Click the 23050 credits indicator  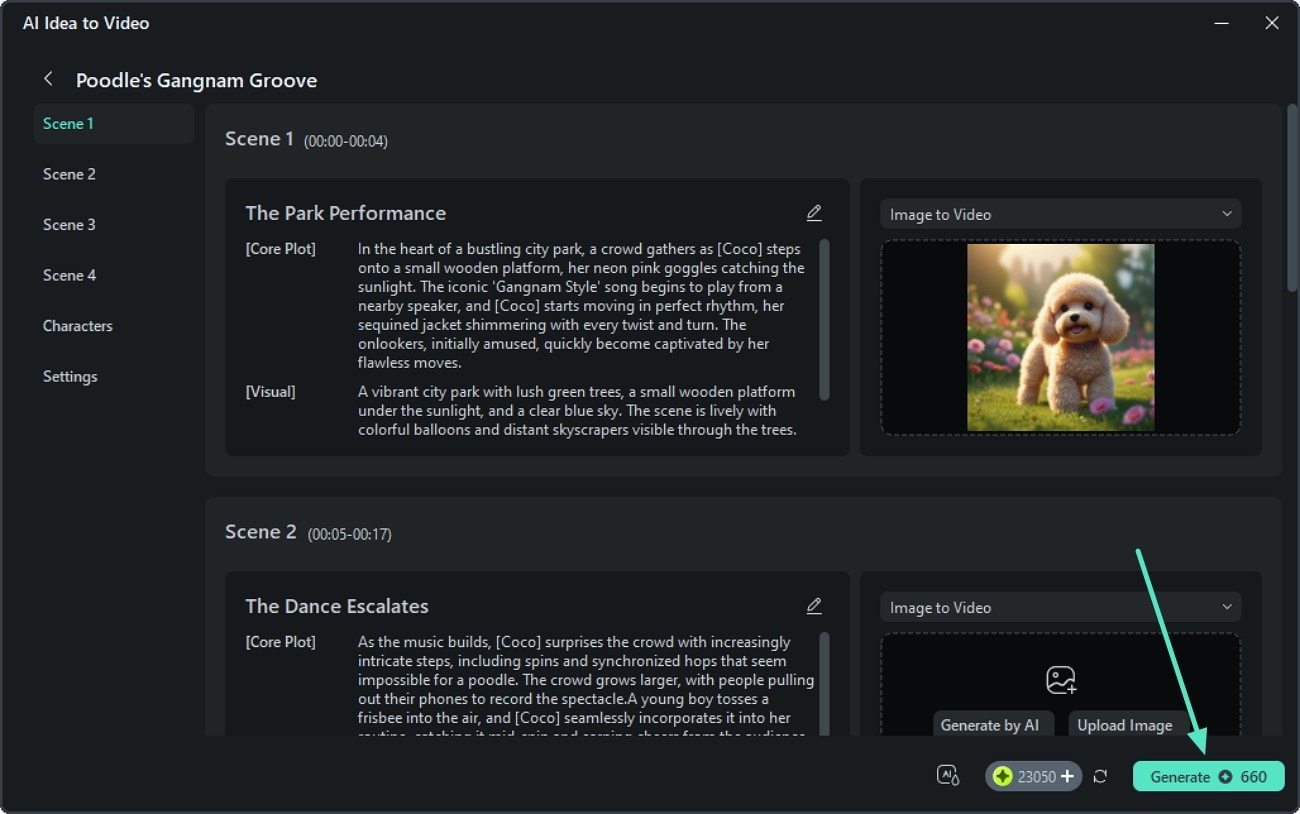[1033, 776]
